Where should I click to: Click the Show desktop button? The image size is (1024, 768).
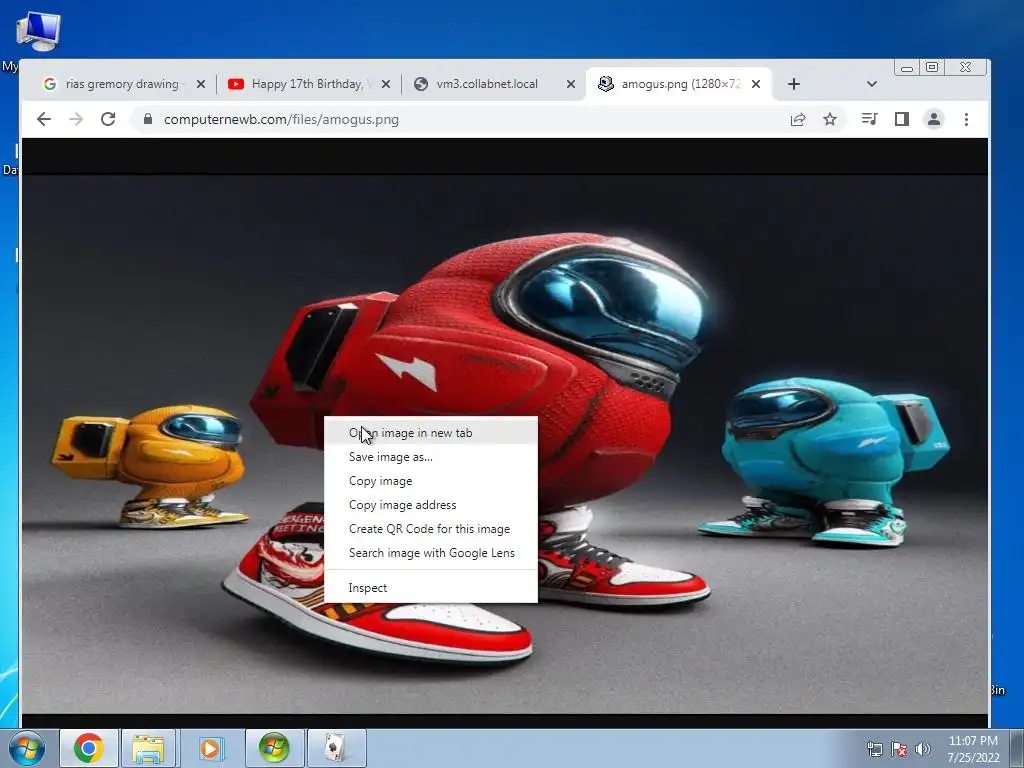[1017, 749]
